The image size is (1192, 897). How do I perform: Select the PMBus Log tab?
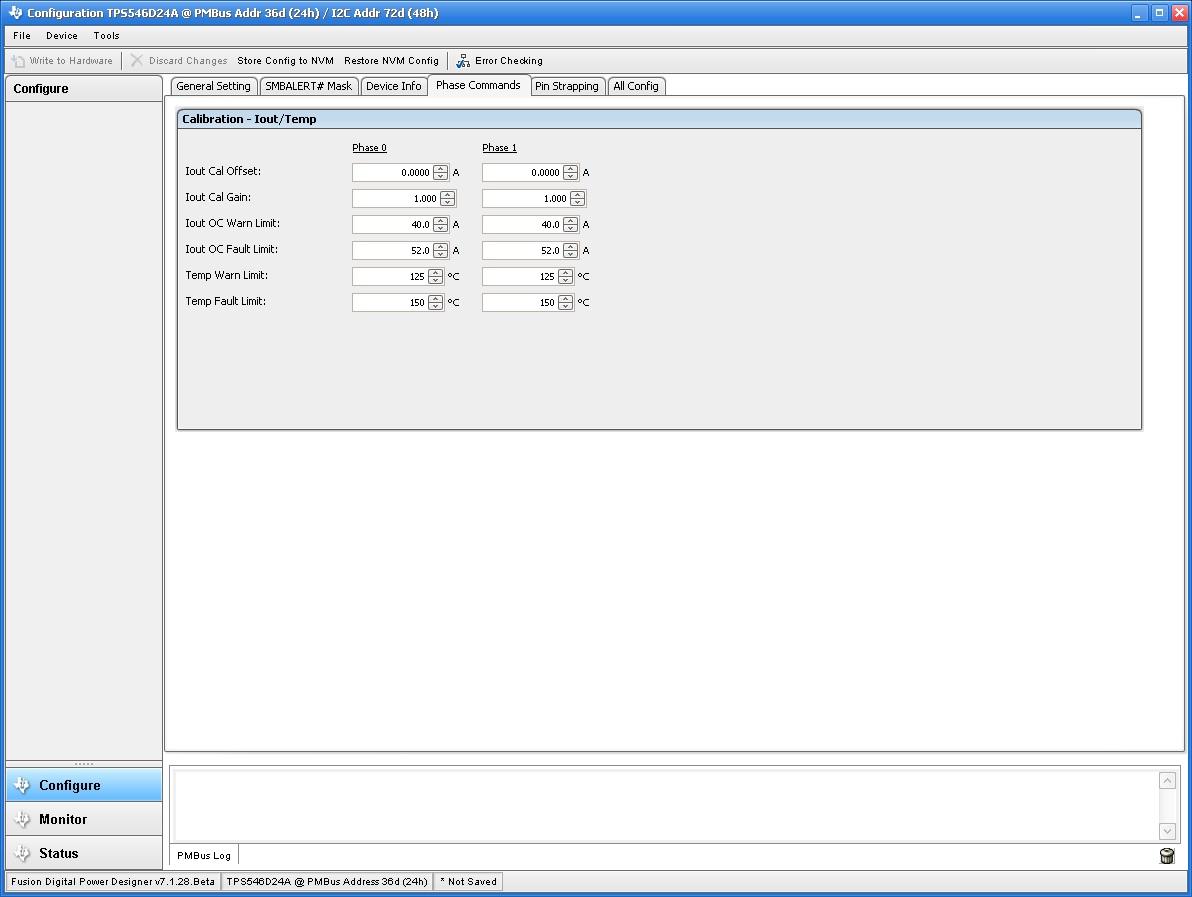point(203,855)
